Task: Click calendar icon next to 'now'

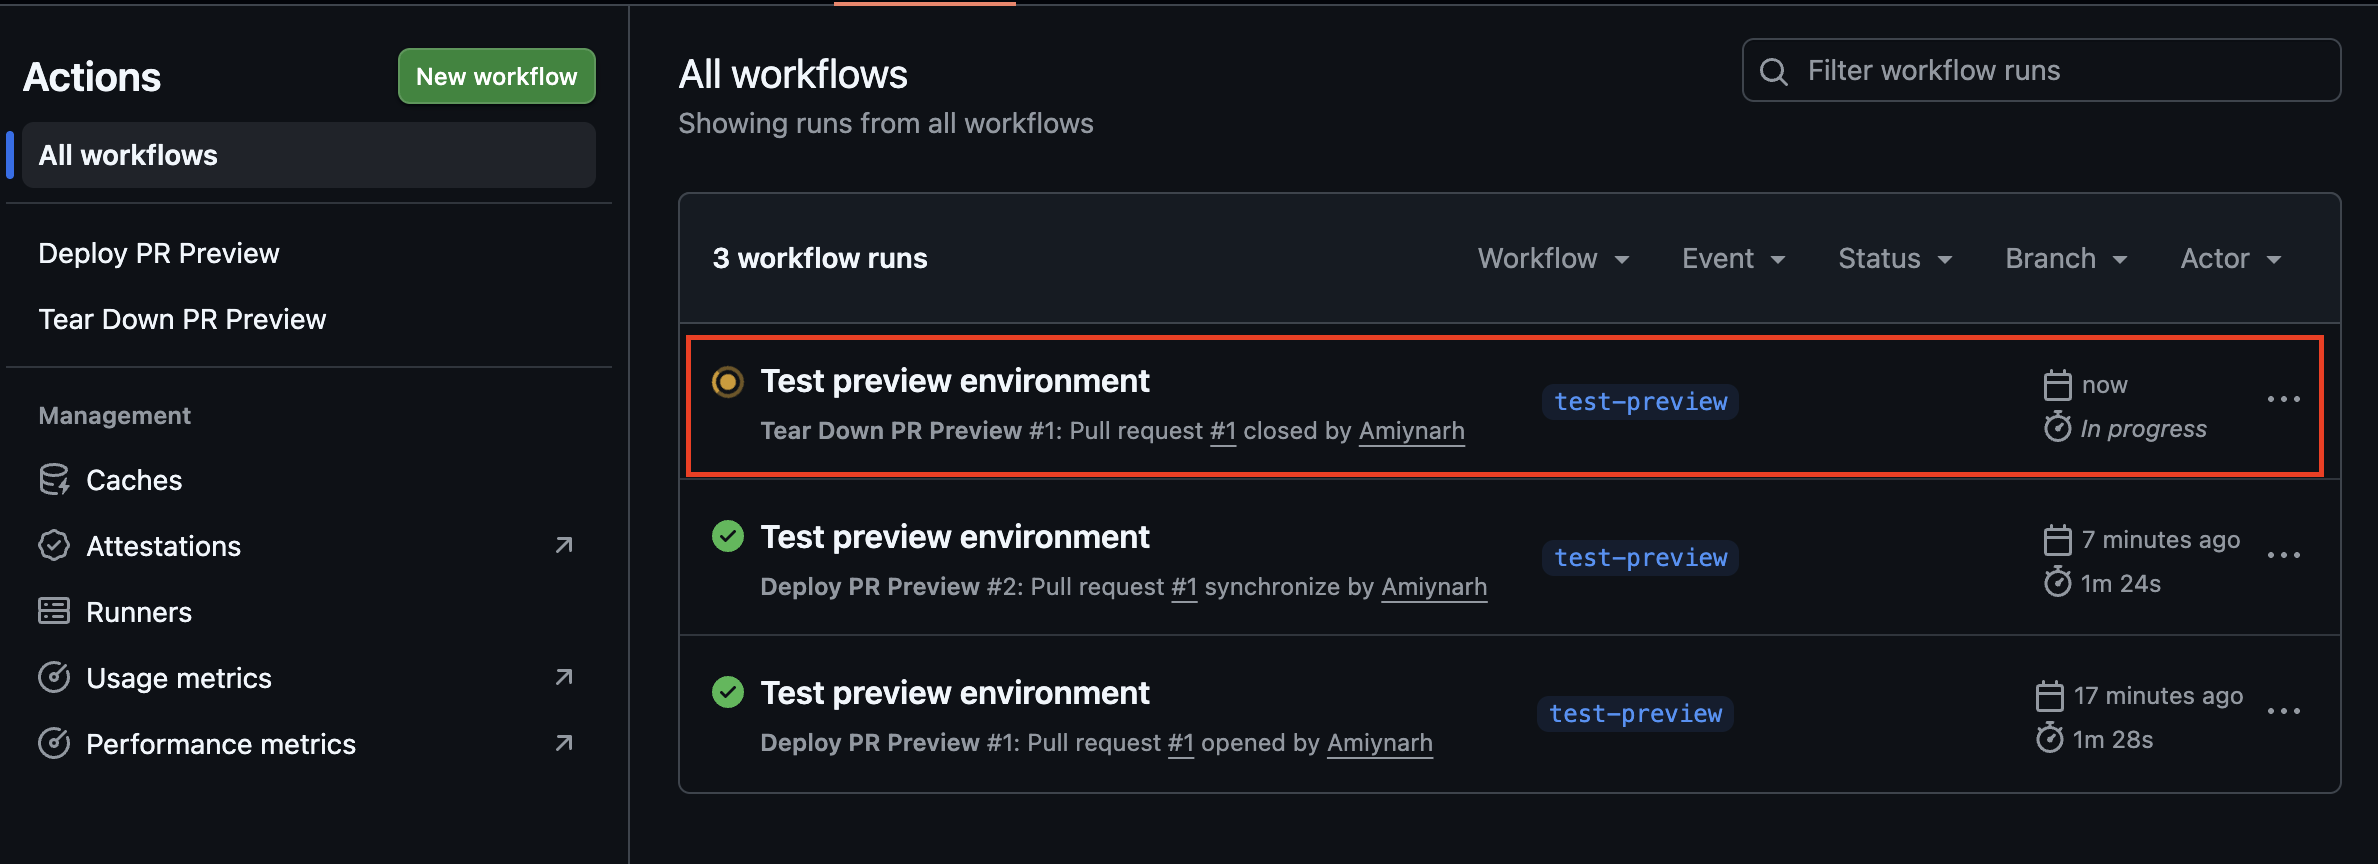Action: (2057, 385)
